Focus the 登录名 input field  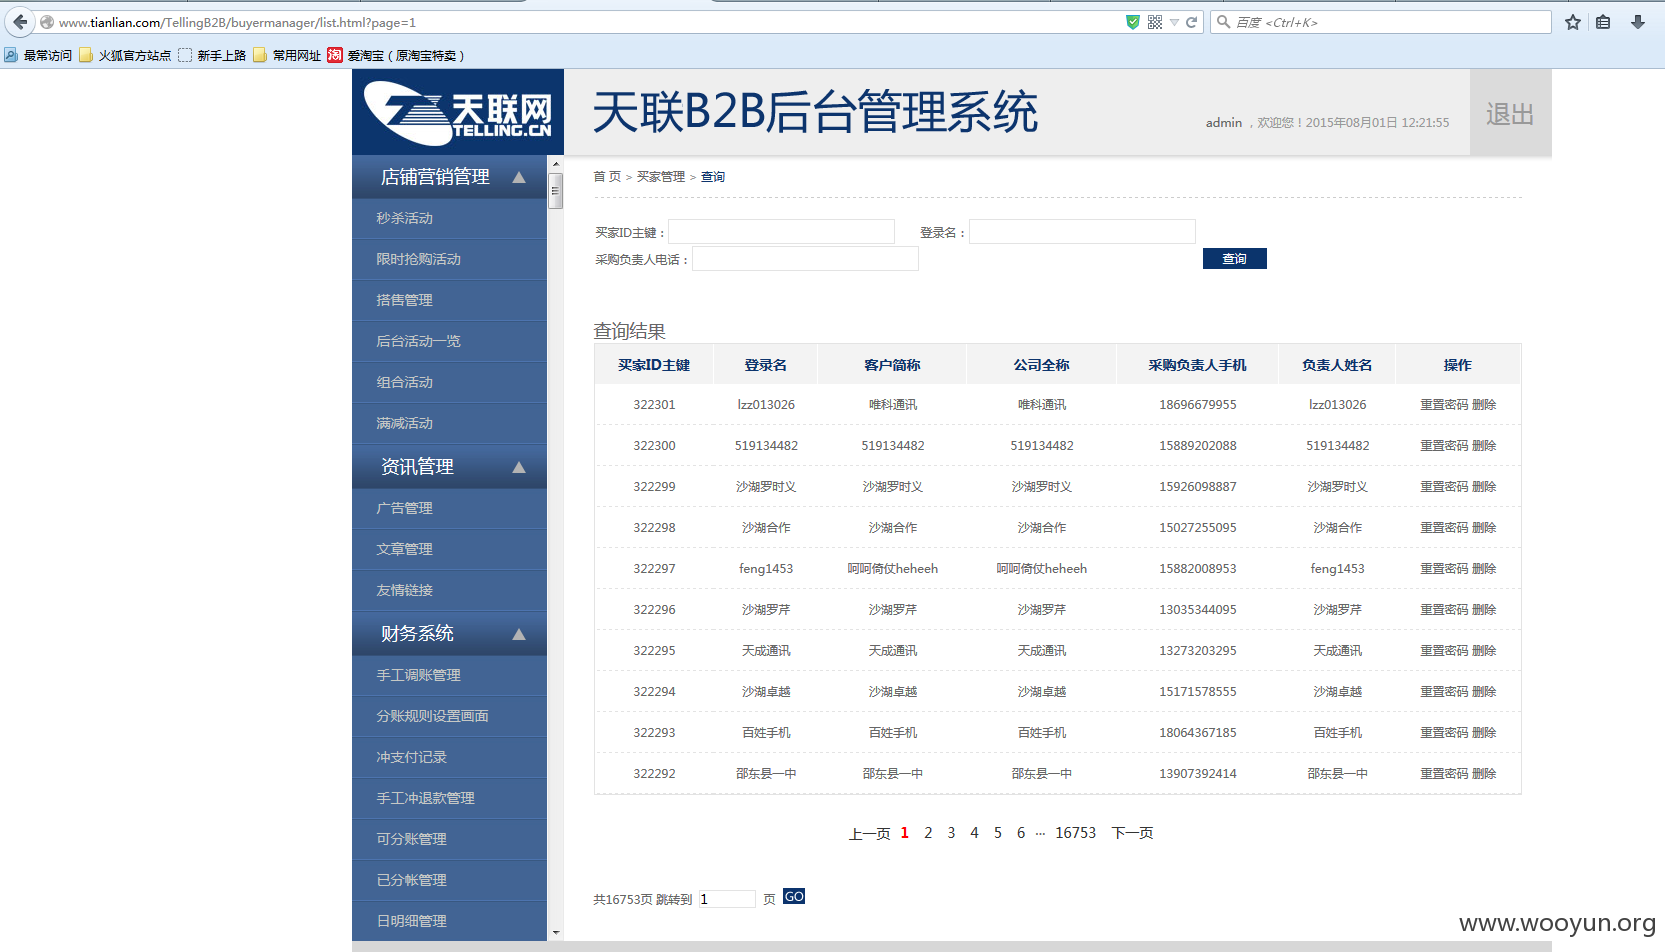[x=1082, y=232]
